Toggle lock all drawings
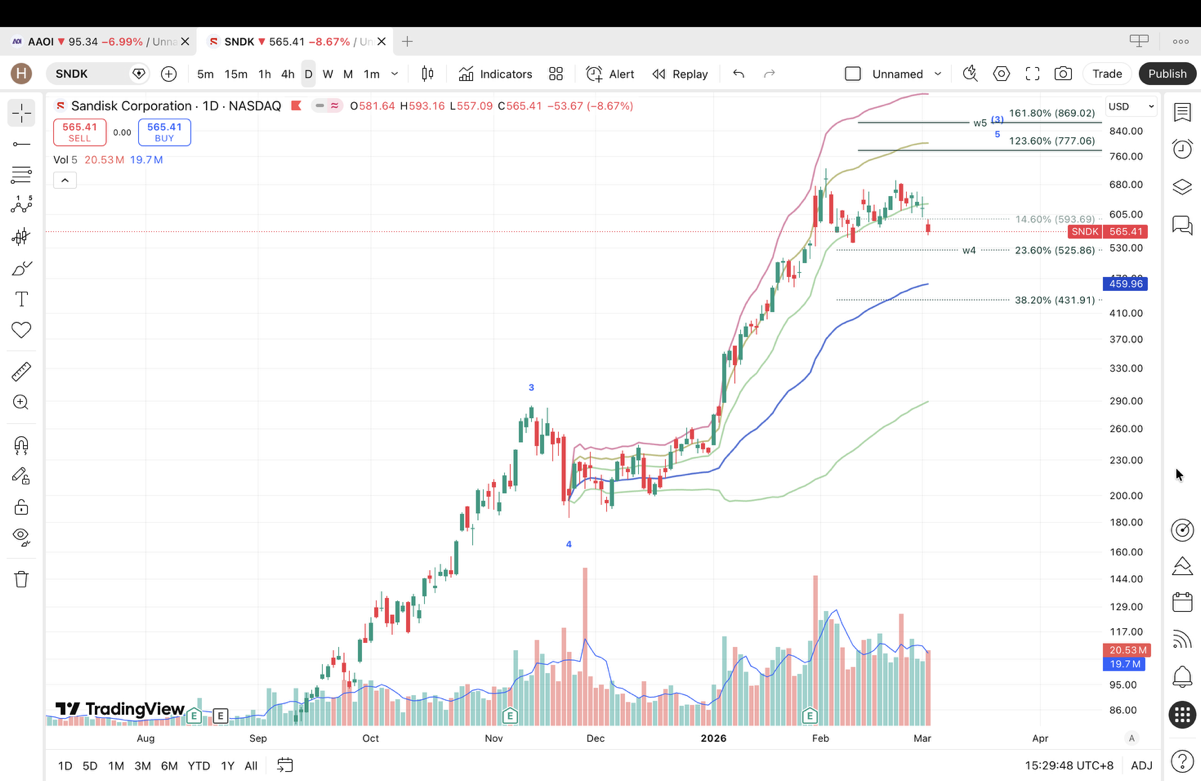The width and height of the screenshot is (1201, 781). click(21, 507)
